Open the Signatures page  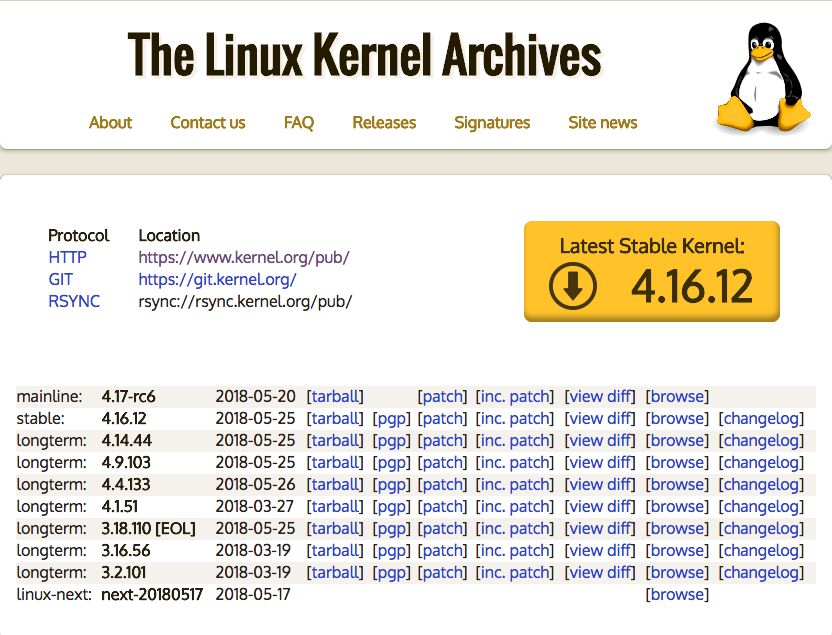(x=492, y=122)
